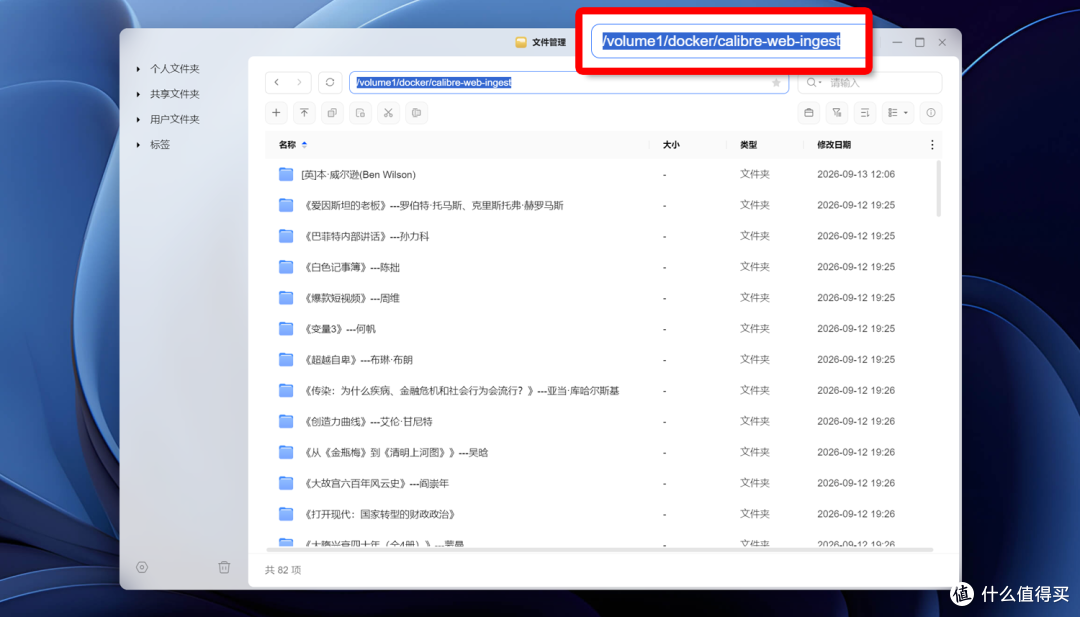The image size is (1080, 617).
Task: Expand the 个人文件夹 tree node
Action: tap(138, 69)
